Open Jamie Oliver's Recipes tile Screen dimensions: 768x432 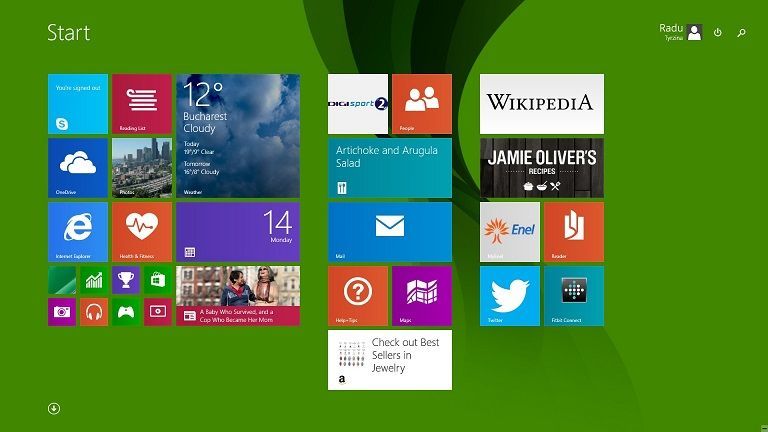click(542, 168)
